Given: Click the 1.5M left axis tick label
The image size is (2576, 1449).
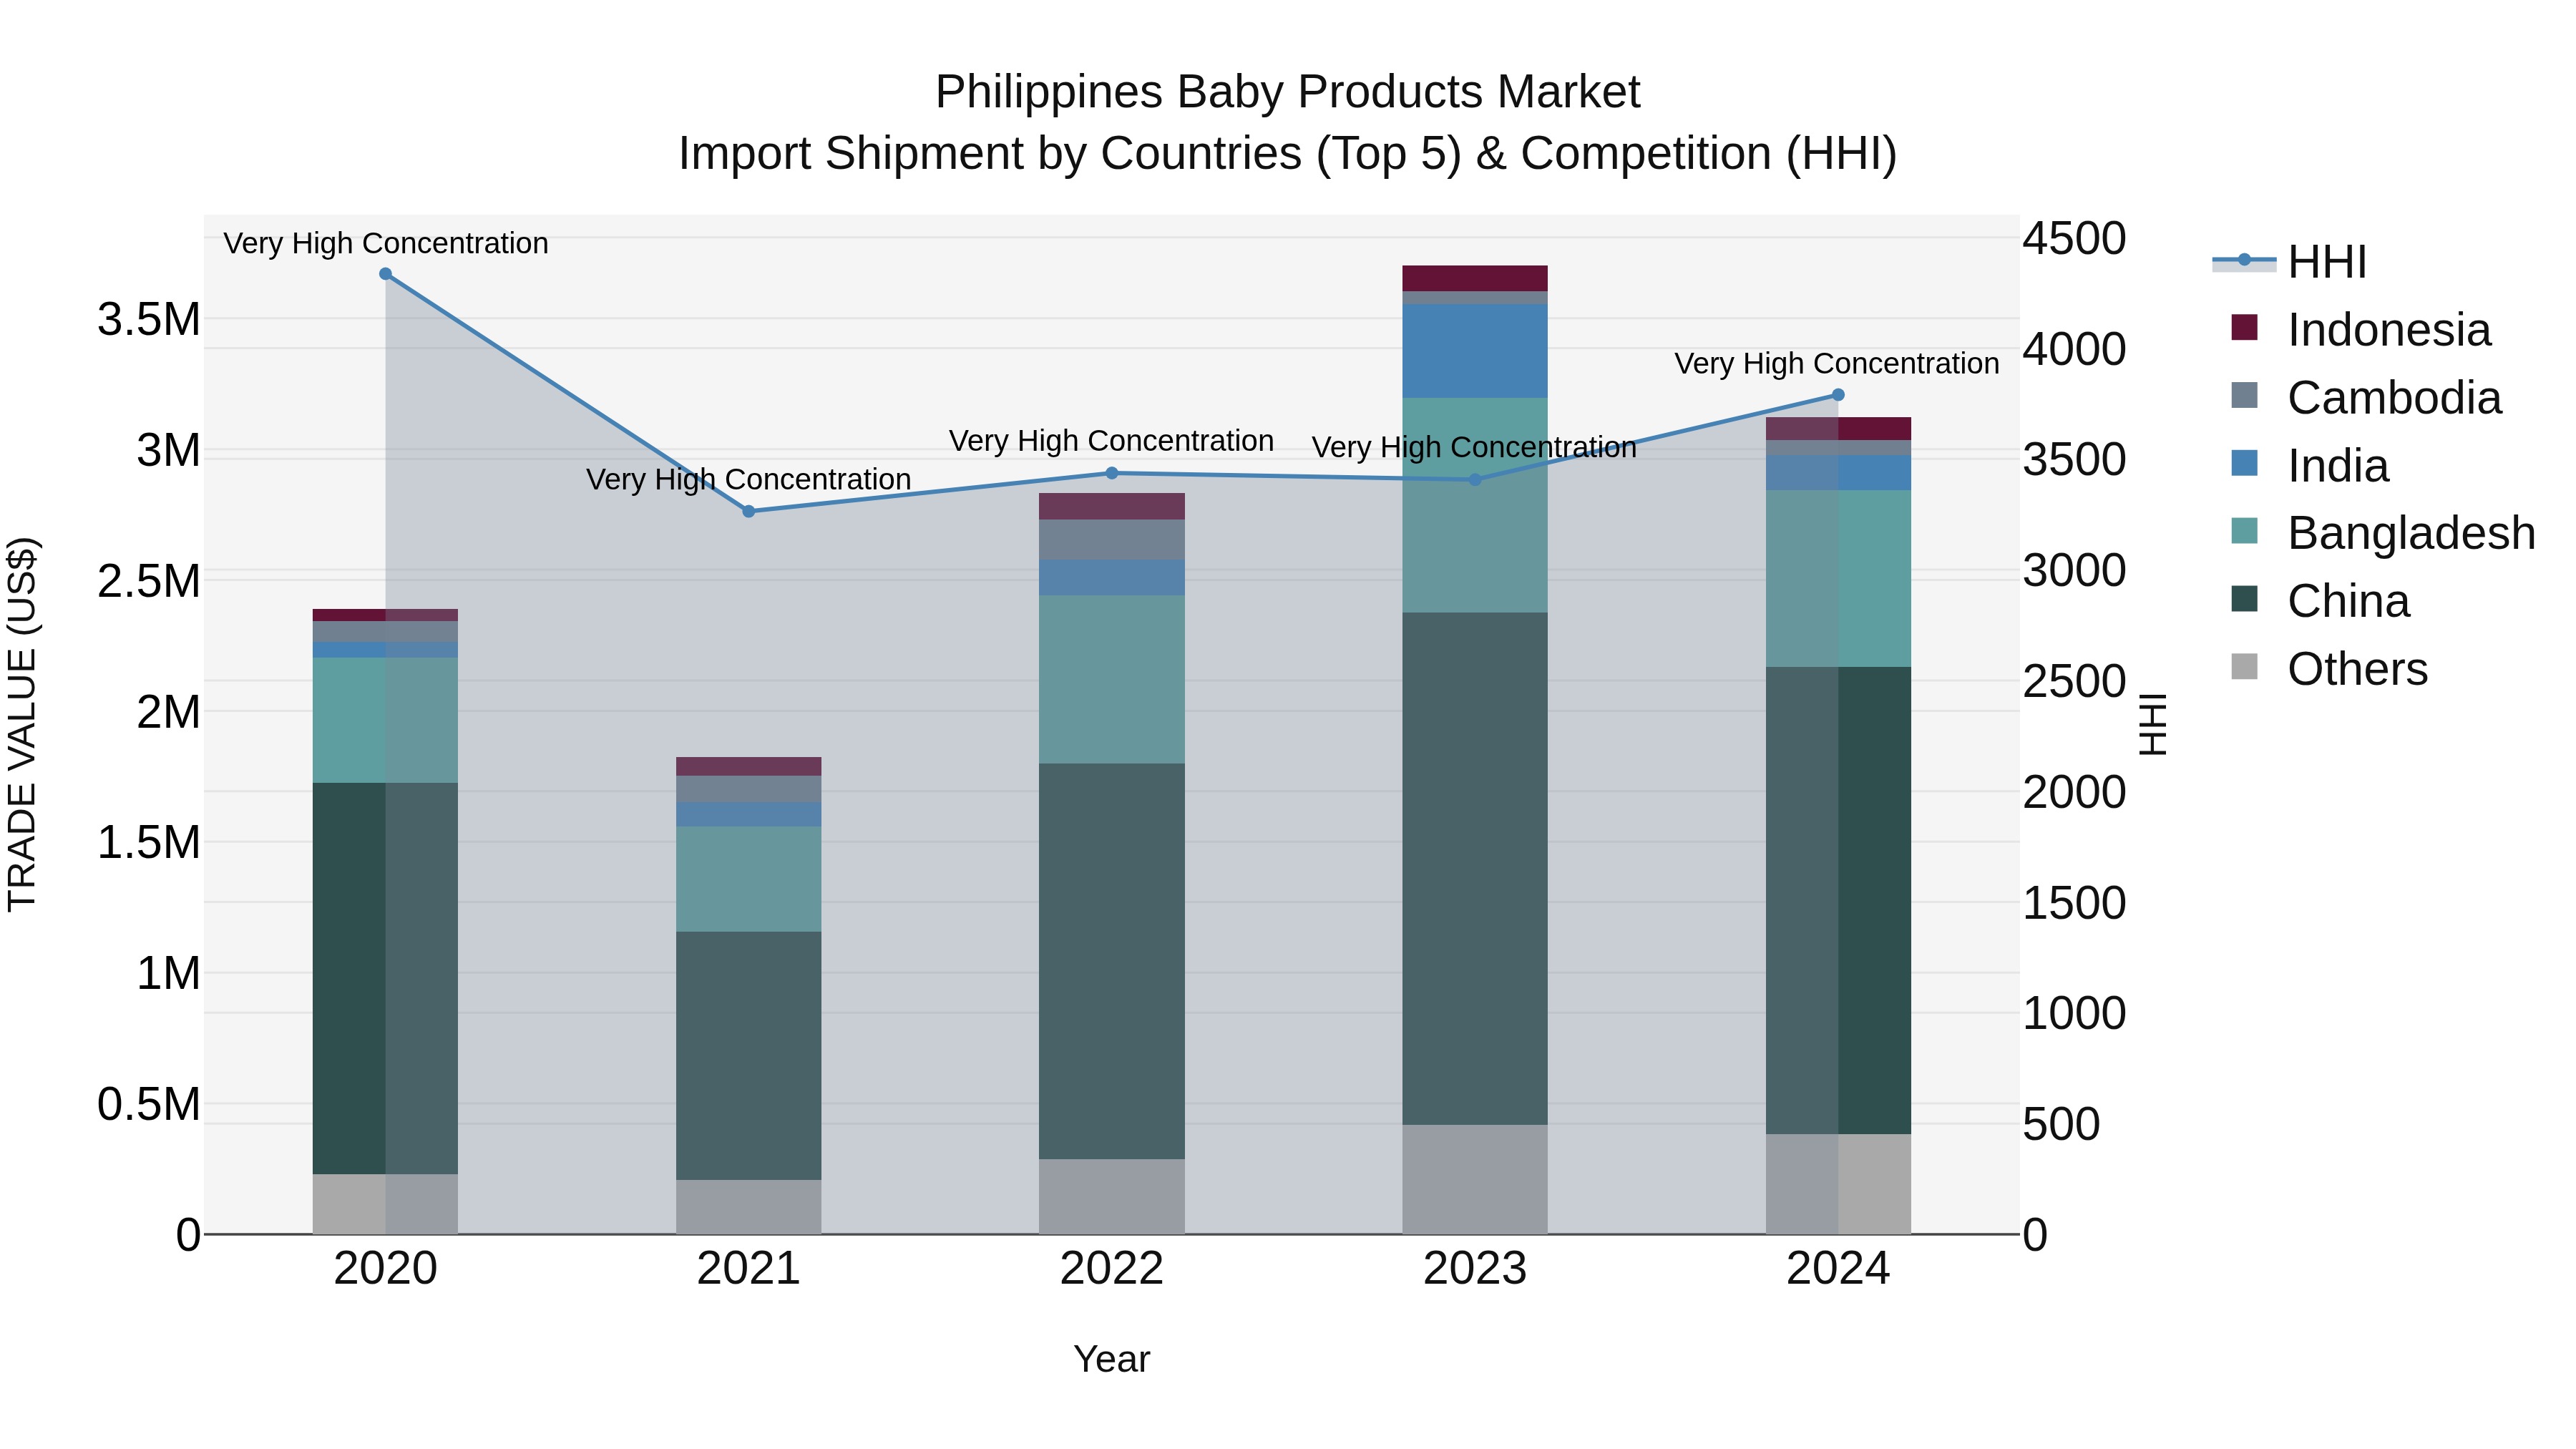Looking at the screenshot, I should [x=149, y=842].
